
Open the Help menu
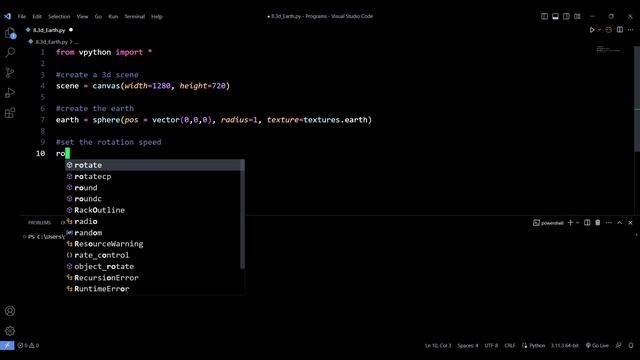tap(157, 17)
